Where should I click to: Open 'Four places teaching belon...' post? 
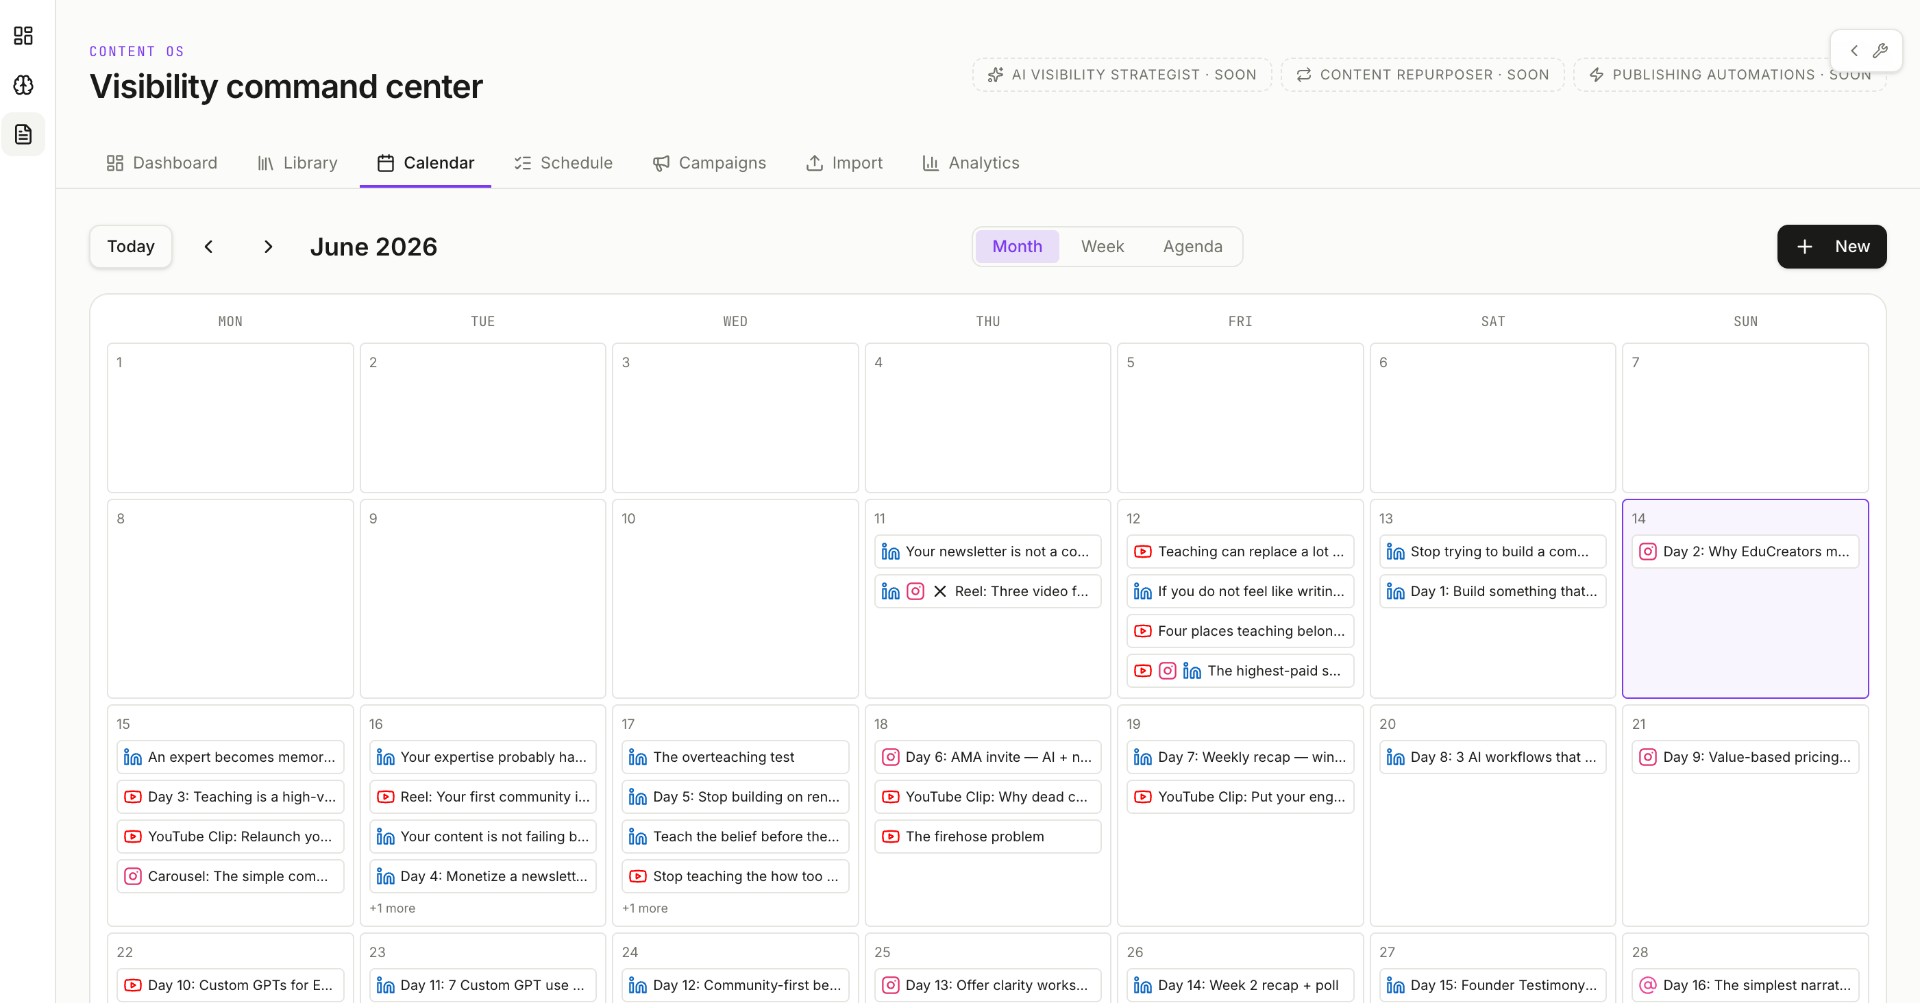1240,631
